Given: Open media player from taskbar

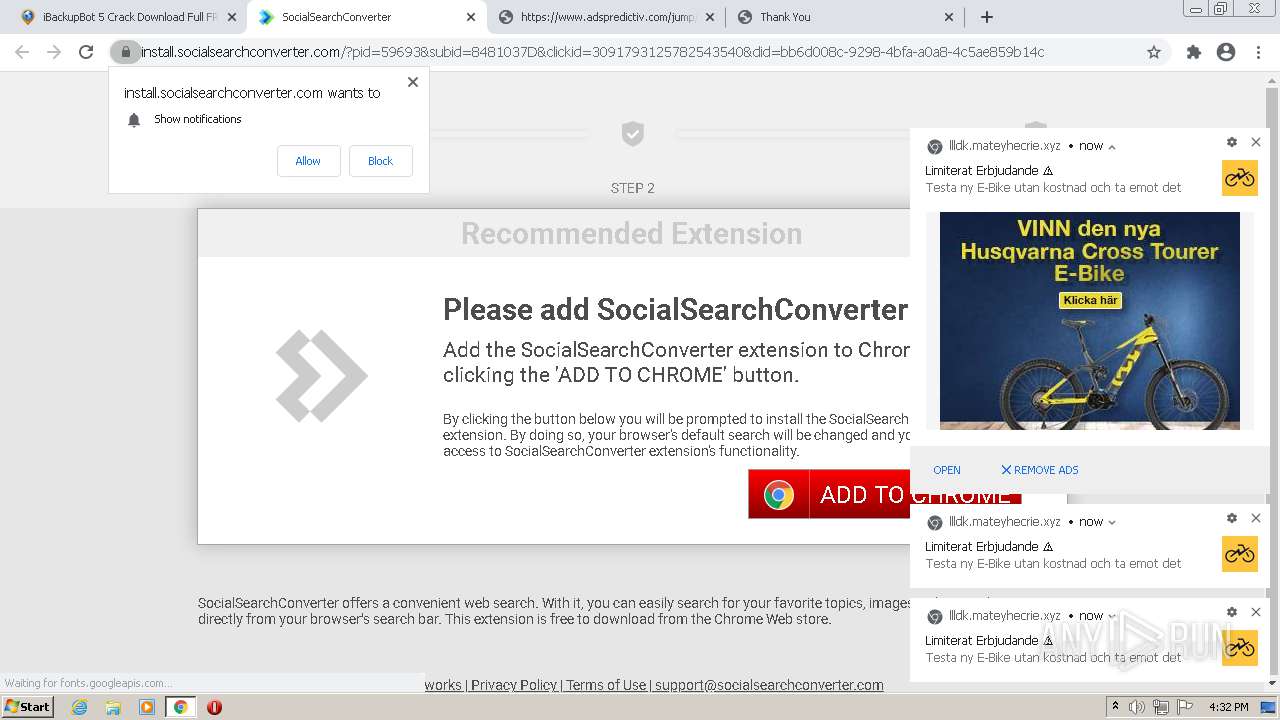Looking at the screenshot, I should click(x=147, y=707).
